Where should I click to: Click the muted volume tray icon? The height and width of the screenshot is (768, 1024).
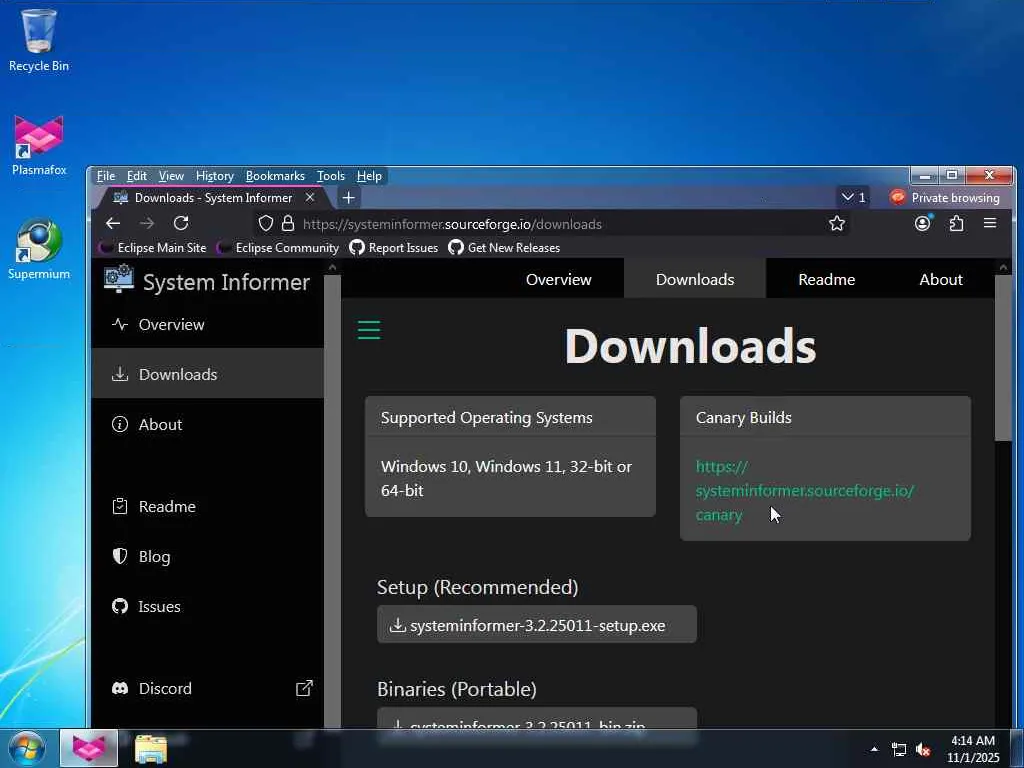pos(923,749)
